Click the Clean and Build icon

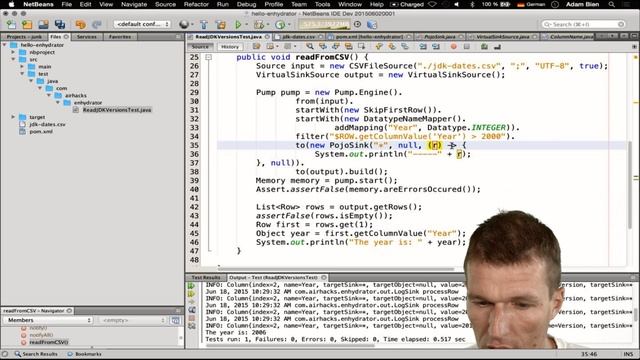(x=220, y=25)
